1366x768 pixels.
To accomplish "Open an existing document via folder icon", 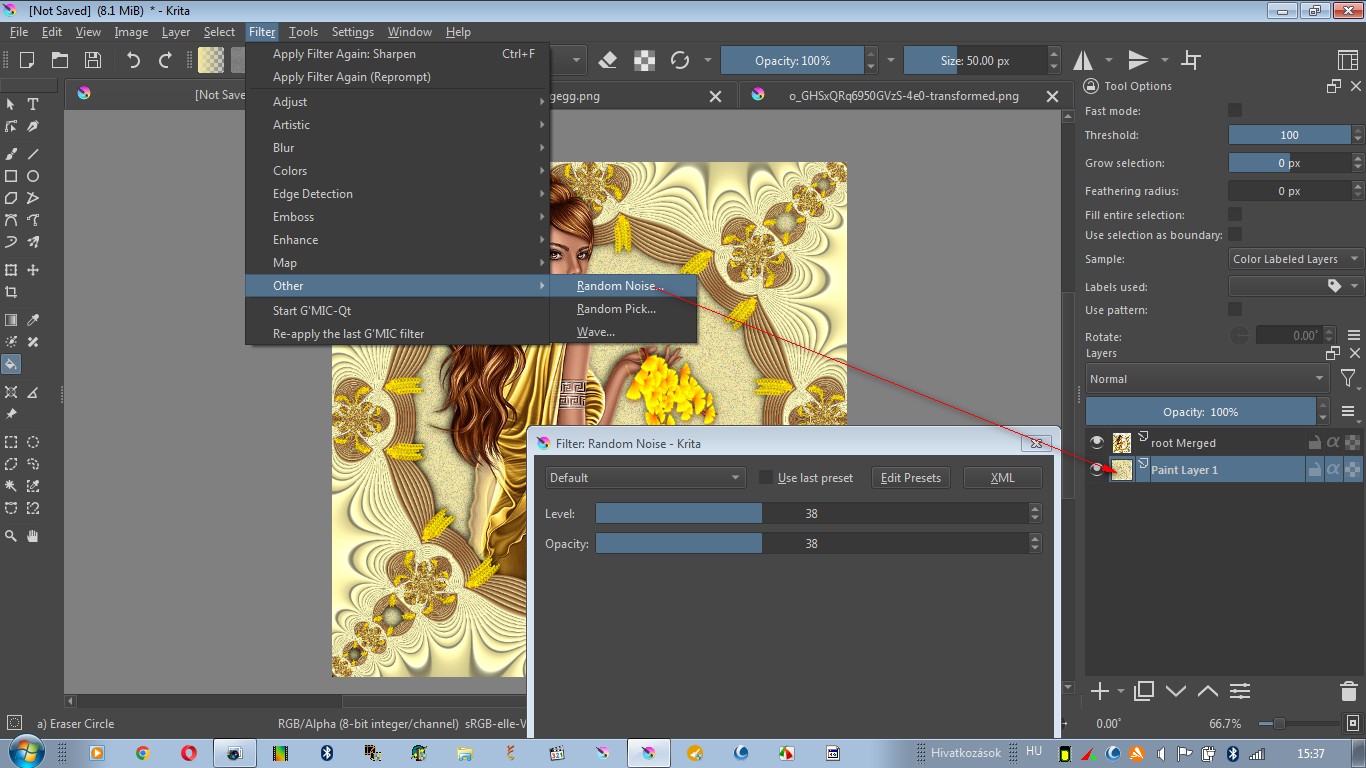I will click(60, 60).
